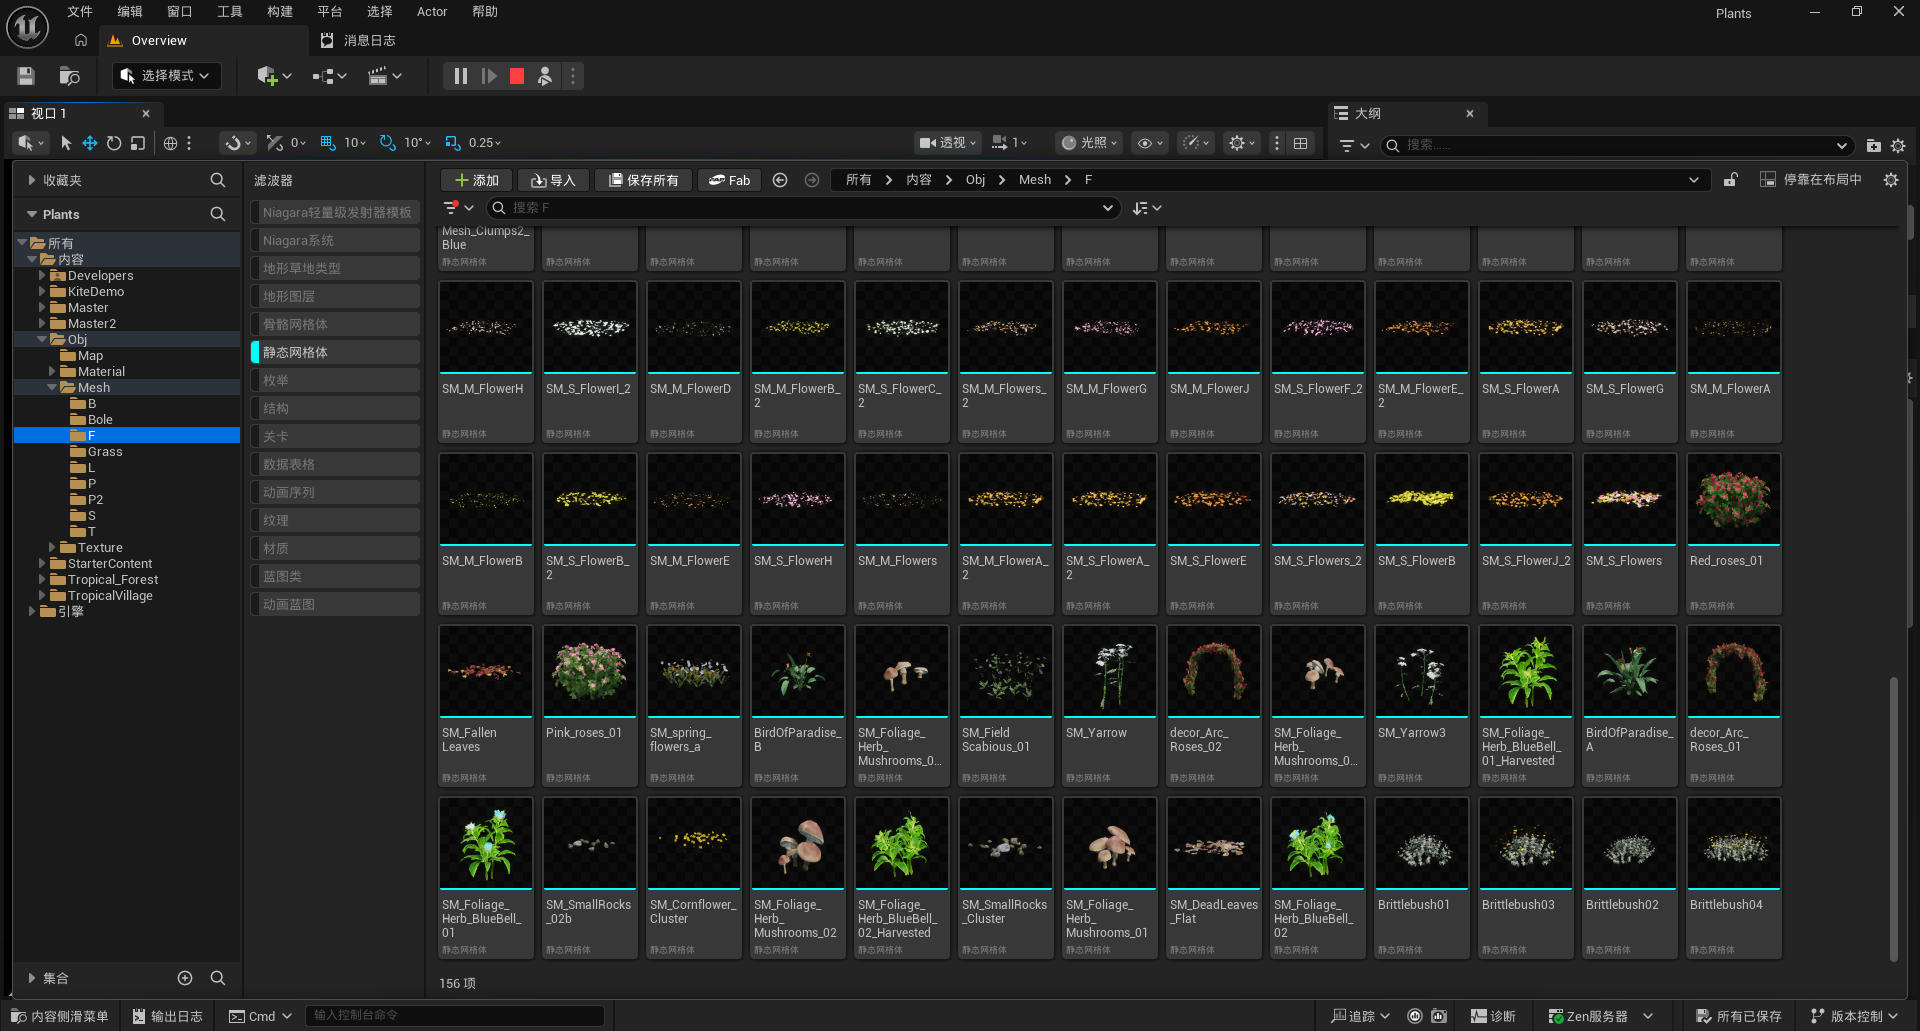Disable the 静态网格体 filter
This screenshot has height=1031, width=1920.
click(x=335, y=352)
